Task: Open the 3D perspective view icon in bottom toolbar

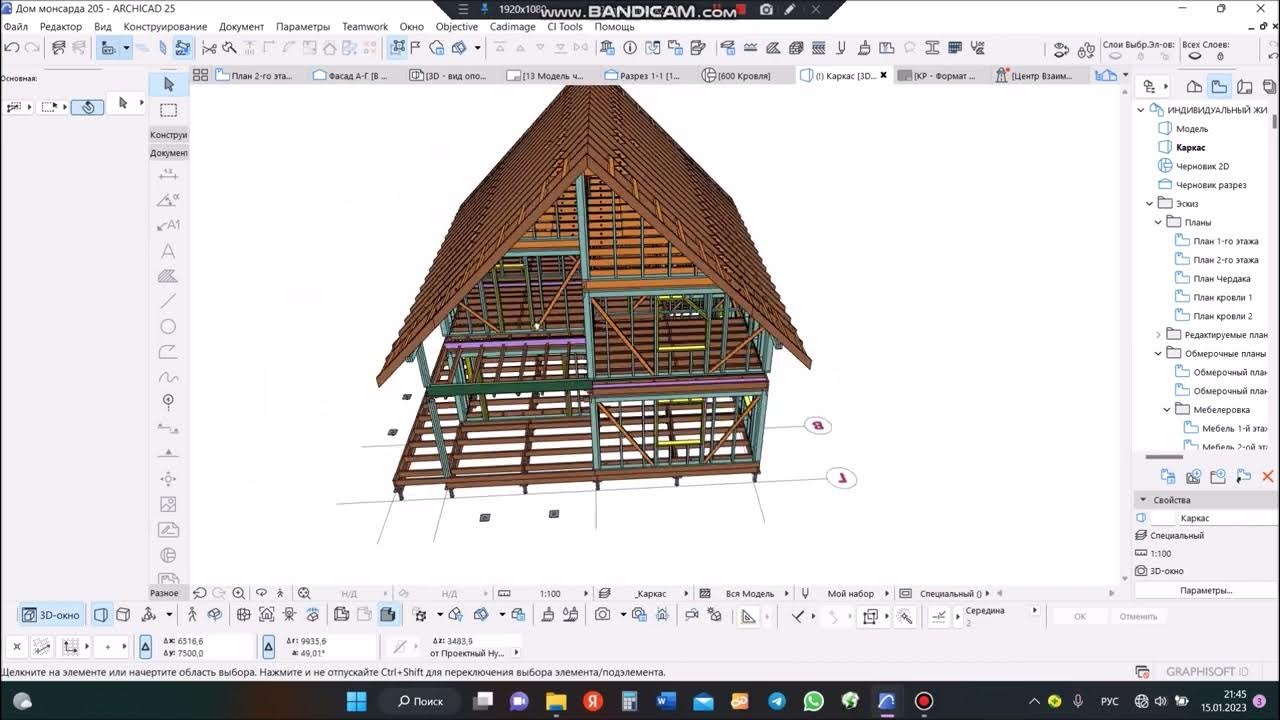Action: click(101, 615)
